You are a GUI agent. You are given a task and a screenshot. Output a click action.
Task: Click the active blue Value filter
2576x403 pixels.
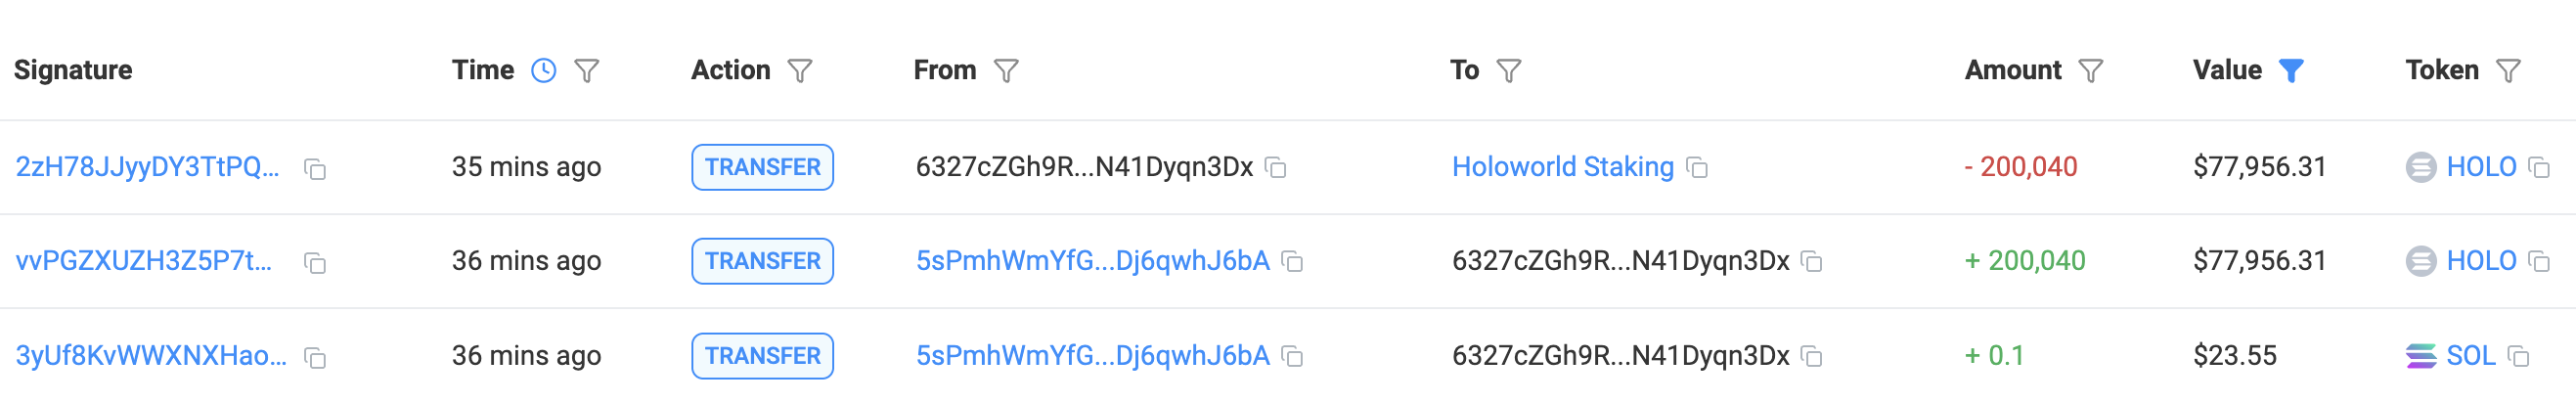point(2291,71)
